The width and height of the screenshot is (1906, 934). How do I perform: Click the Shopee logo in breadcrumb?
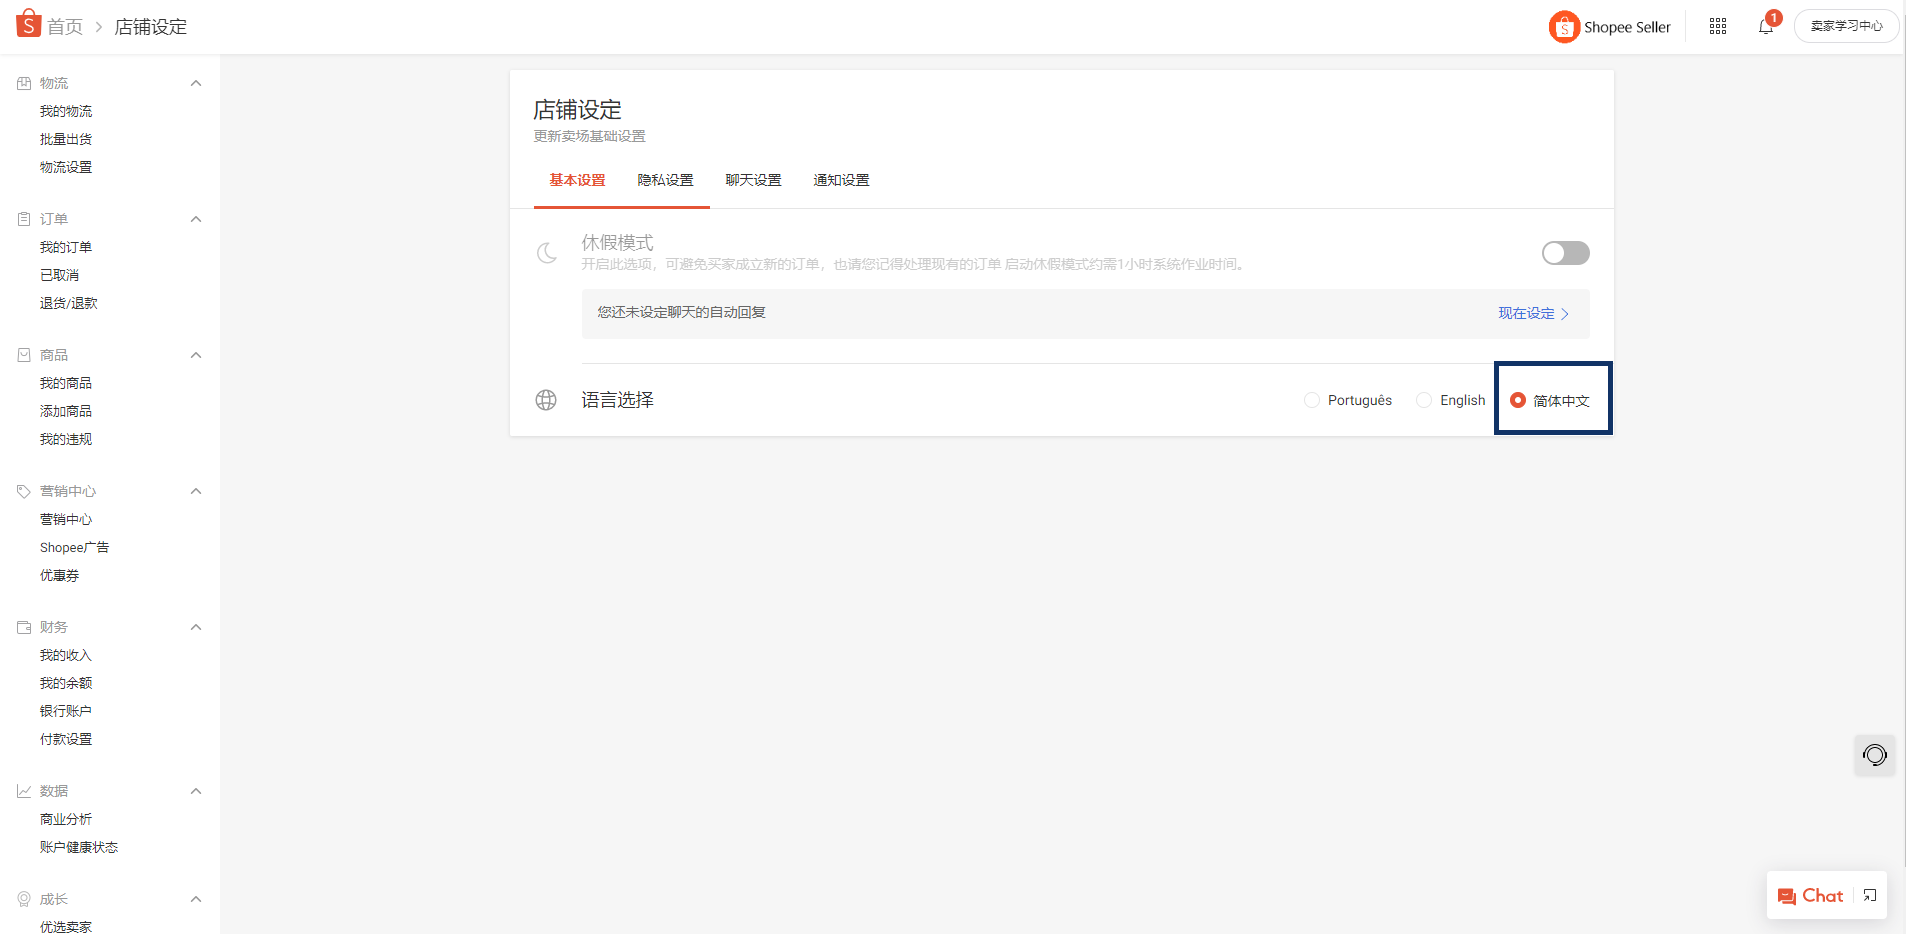point(28,24)
